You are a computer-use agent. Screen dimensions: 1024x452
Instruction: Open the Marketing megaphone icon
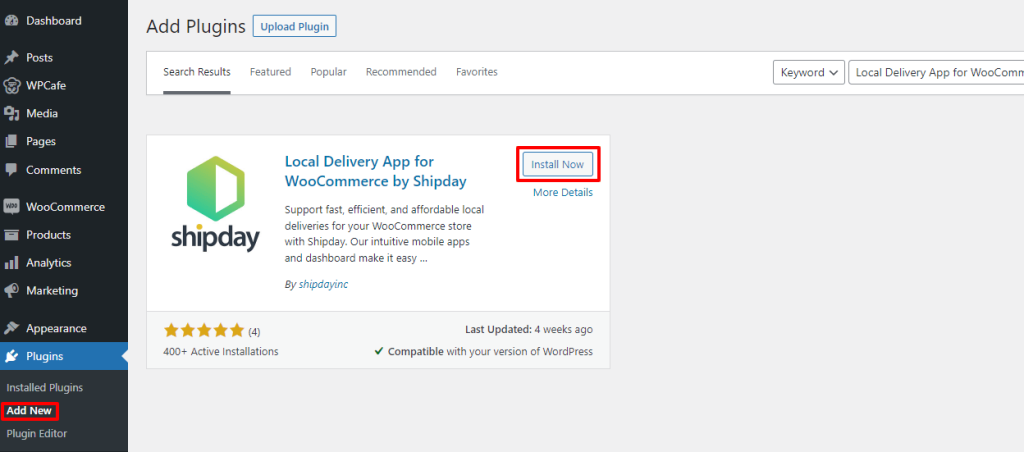click(11, 291)
